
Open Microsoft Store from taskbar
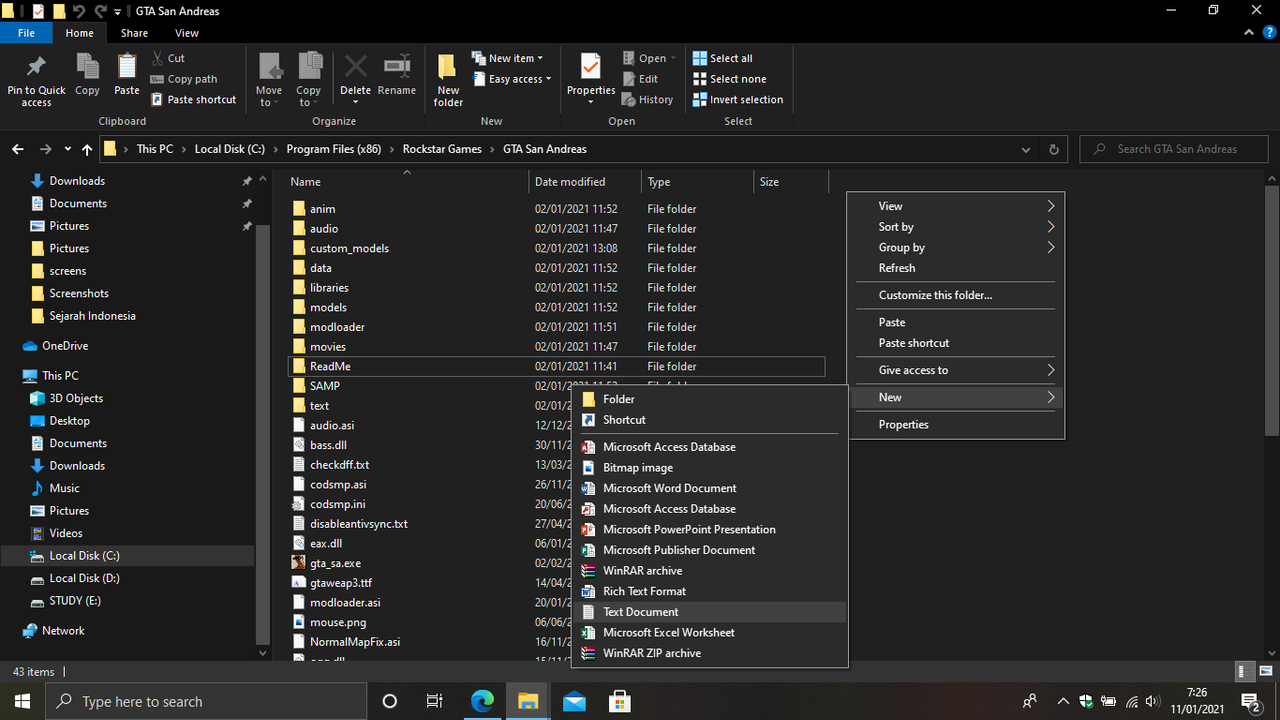(619, 701)
